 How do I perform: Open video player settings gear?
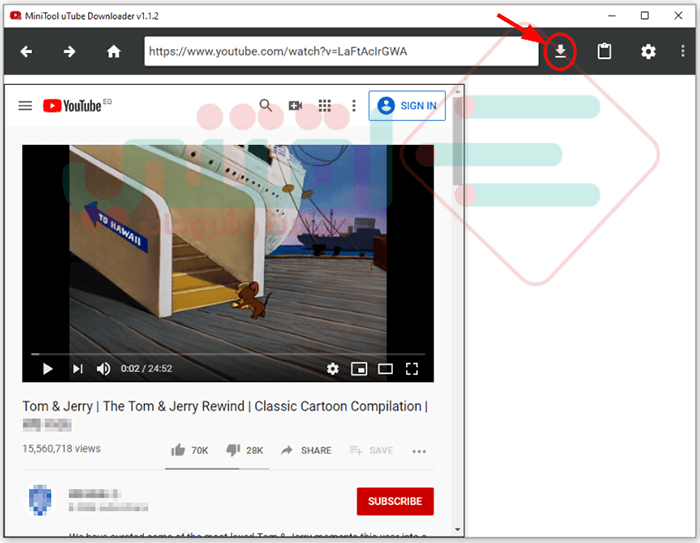click(333, 369)
